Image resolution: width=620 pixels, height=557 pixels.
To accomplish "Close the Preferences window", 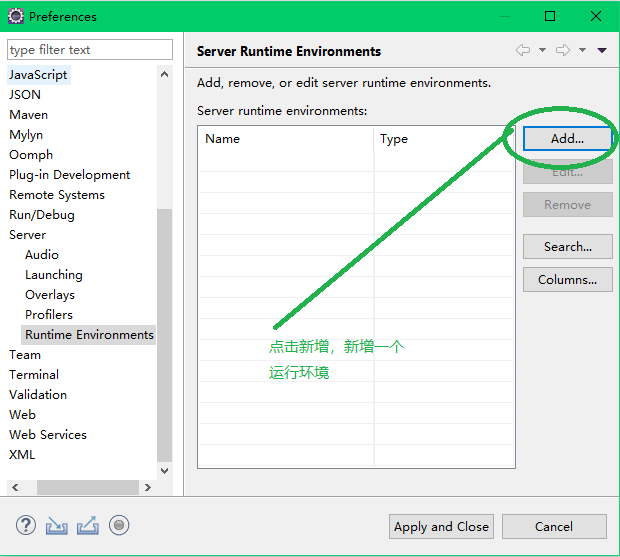I will point(596,16).
